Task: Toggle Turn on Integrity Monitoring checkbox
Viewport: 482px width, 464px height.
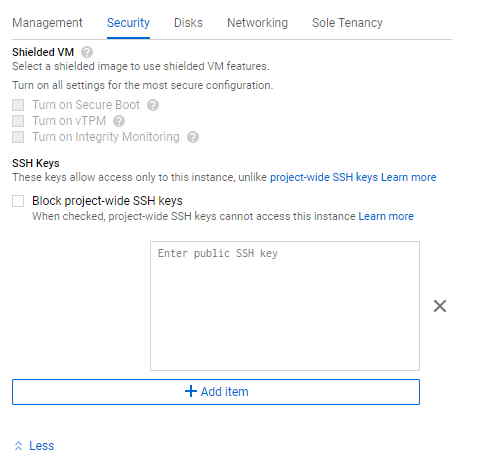Action: pos(18,137)
